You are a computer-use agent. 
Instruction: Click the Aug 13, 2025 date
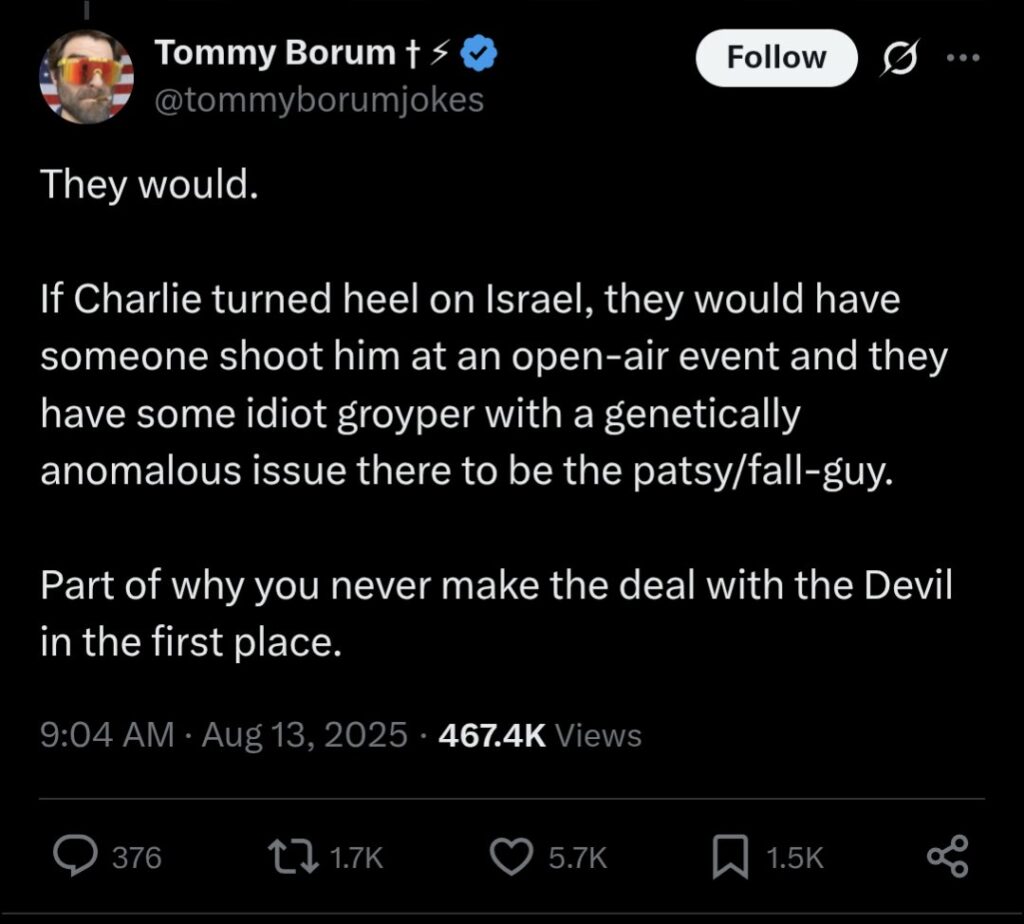[304, 736]
